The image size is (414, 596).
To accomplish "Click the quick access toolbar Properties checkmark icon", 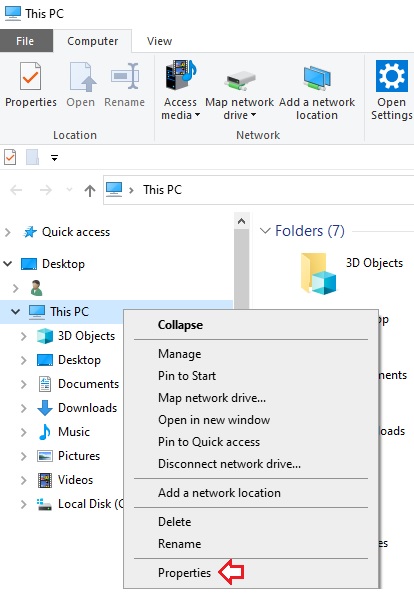I will click(x=10, y=157).
